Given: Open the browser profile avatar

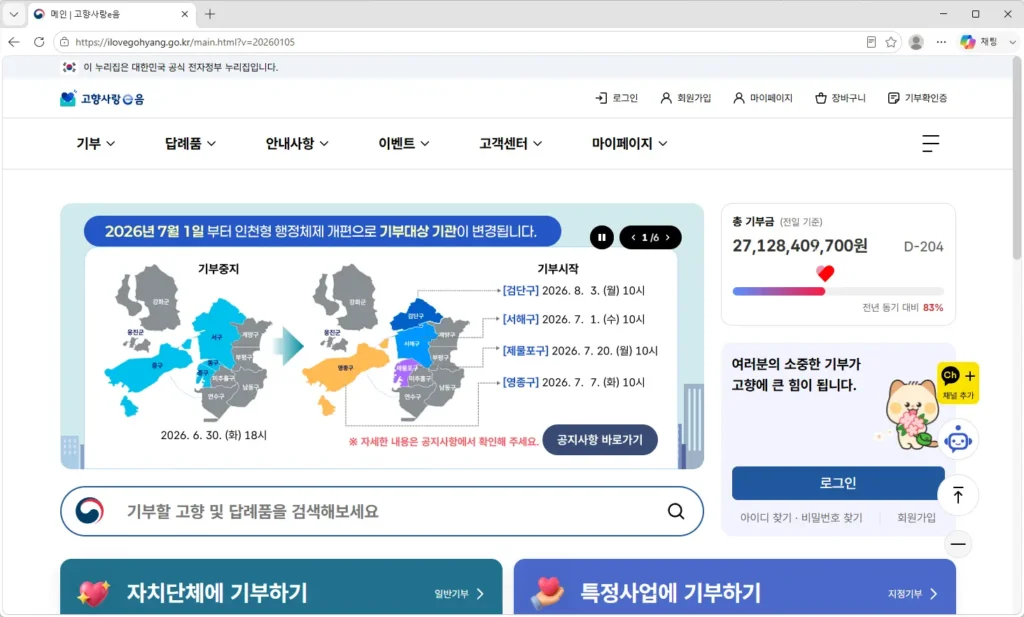Looking at the screenshot, I should pyautogui.click(x=916, y=42).
